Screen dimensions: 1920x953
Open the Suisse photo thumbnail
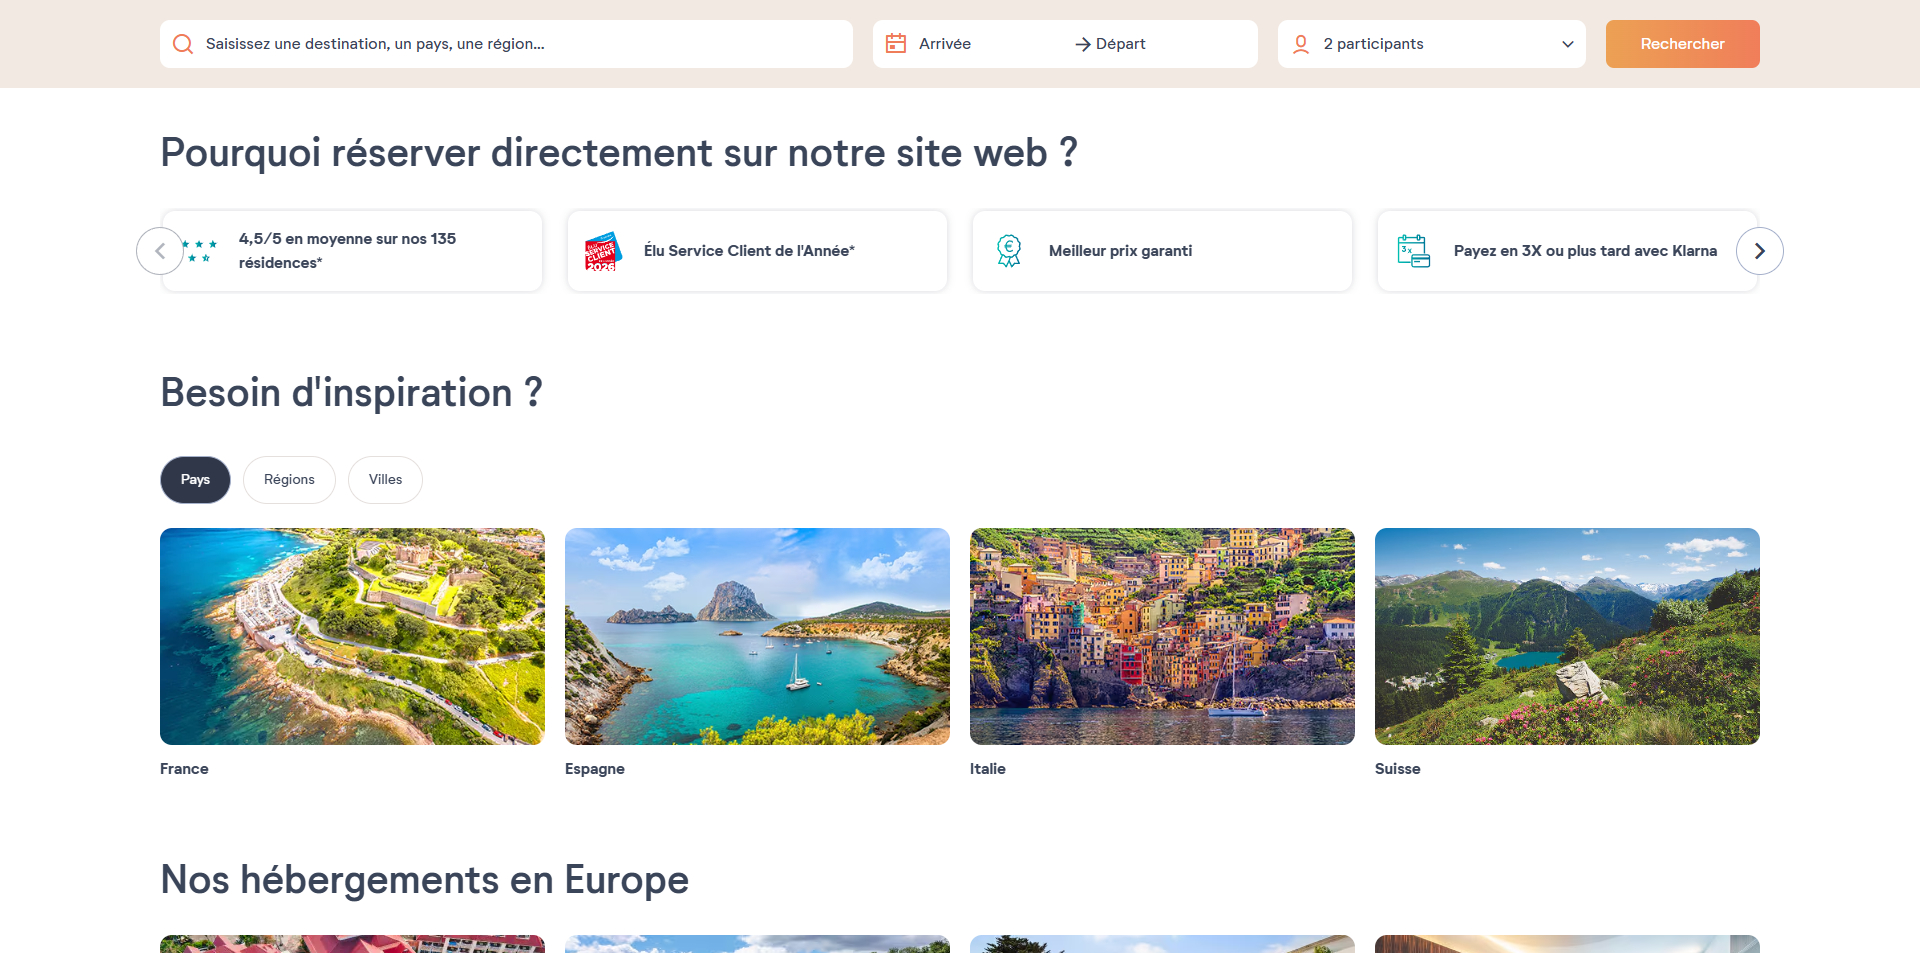pyautogui.click(x=1567, y=636)
